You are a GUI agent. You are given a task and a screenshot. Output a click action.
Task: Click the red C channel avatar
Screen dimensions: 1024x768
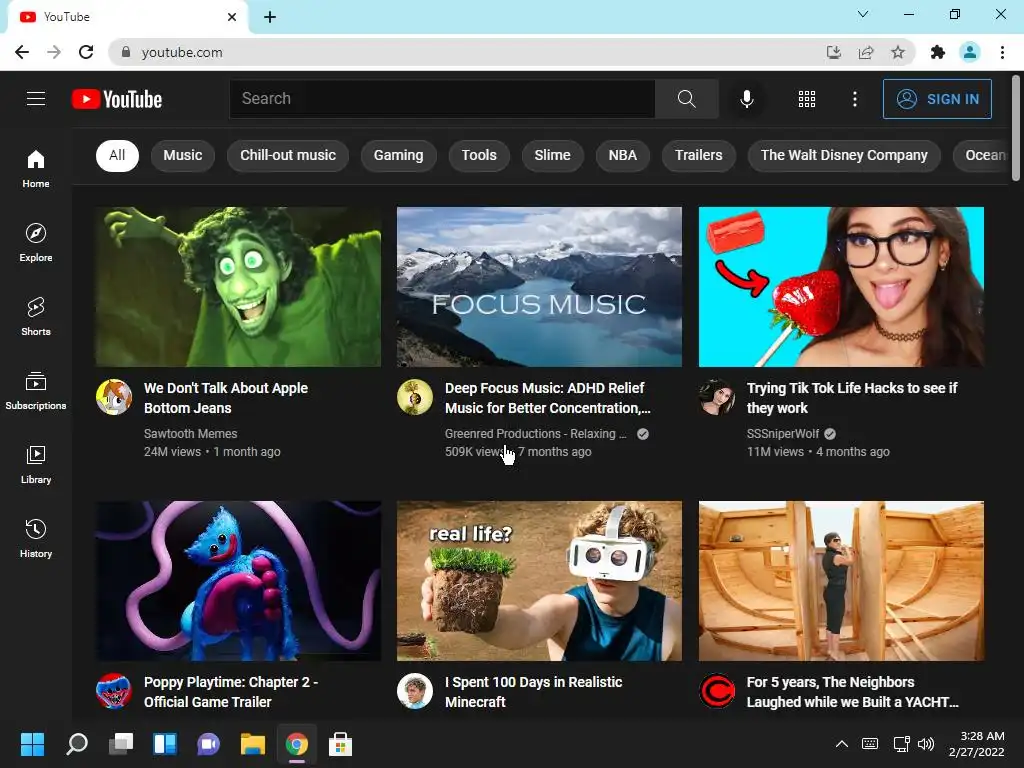[x=716, y=691]
